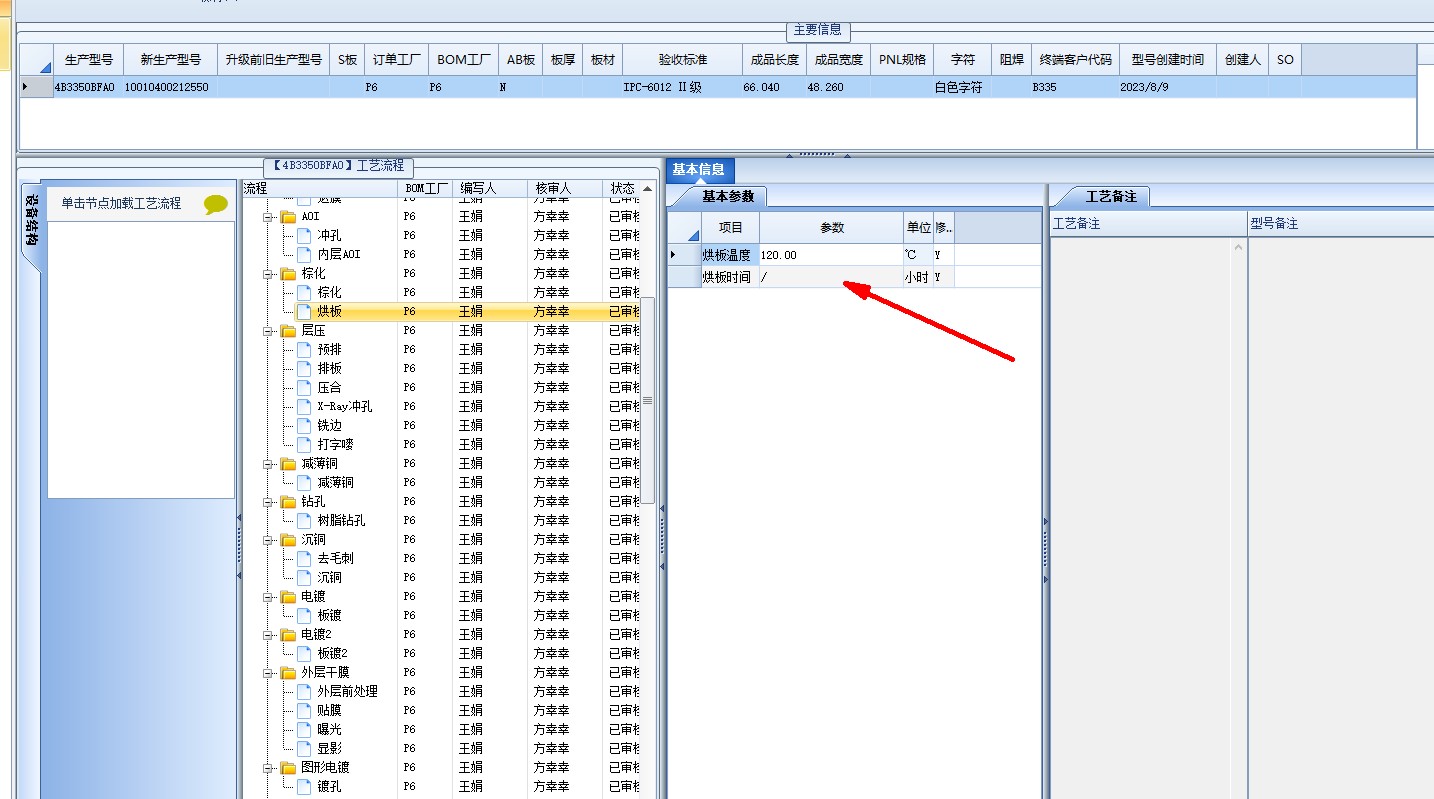Select the 沉铜 child process node
Viewport: 1434px width, 799px height.
coord(329,577)
